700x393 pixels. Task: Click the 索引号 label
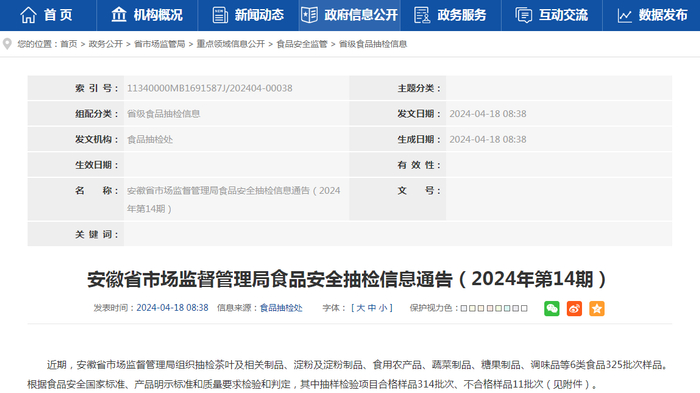point(96,88)
